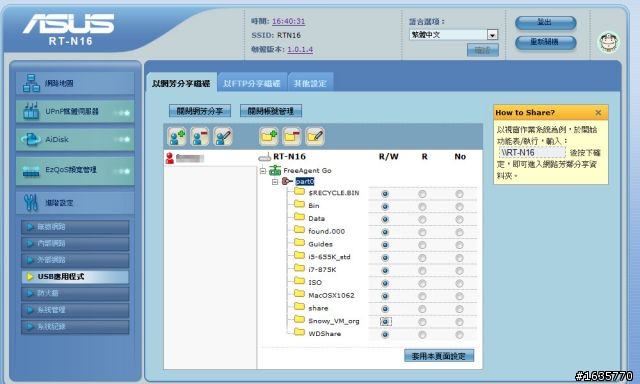Click the cartoon help mascot icon
Screen dimensions: 640x384
coord(609,42)
